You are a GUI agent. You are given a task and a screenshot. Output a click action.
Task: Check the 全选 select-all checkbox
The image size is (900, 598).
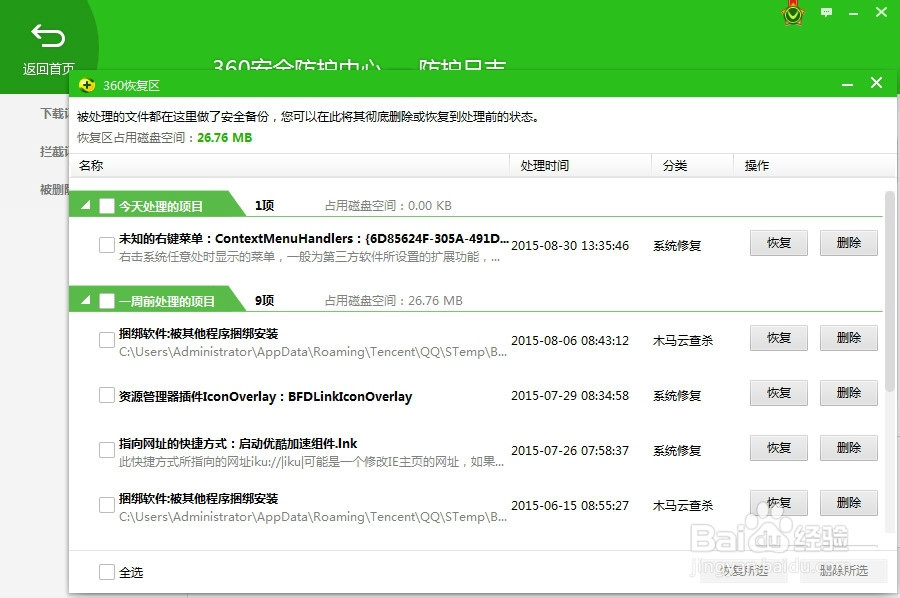coord(107,572)
